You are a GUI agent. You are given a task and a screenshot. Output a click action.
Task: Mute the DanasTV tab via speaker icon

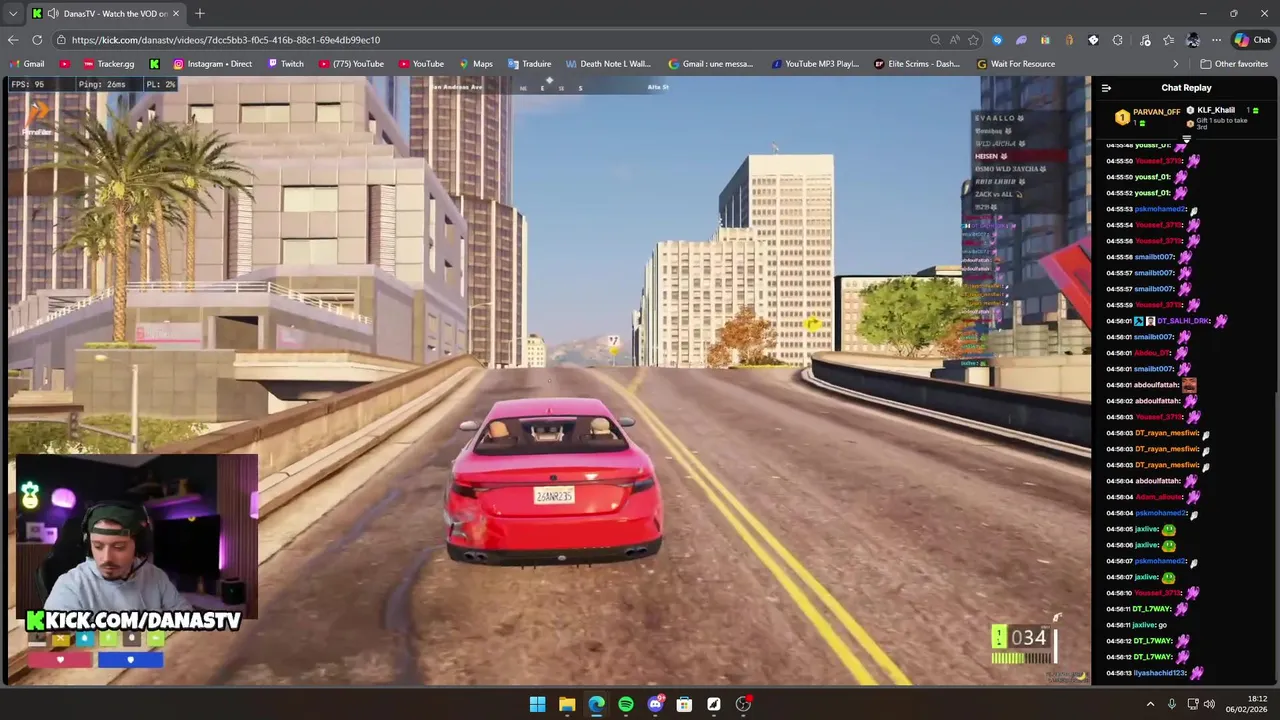click(53, 13)
